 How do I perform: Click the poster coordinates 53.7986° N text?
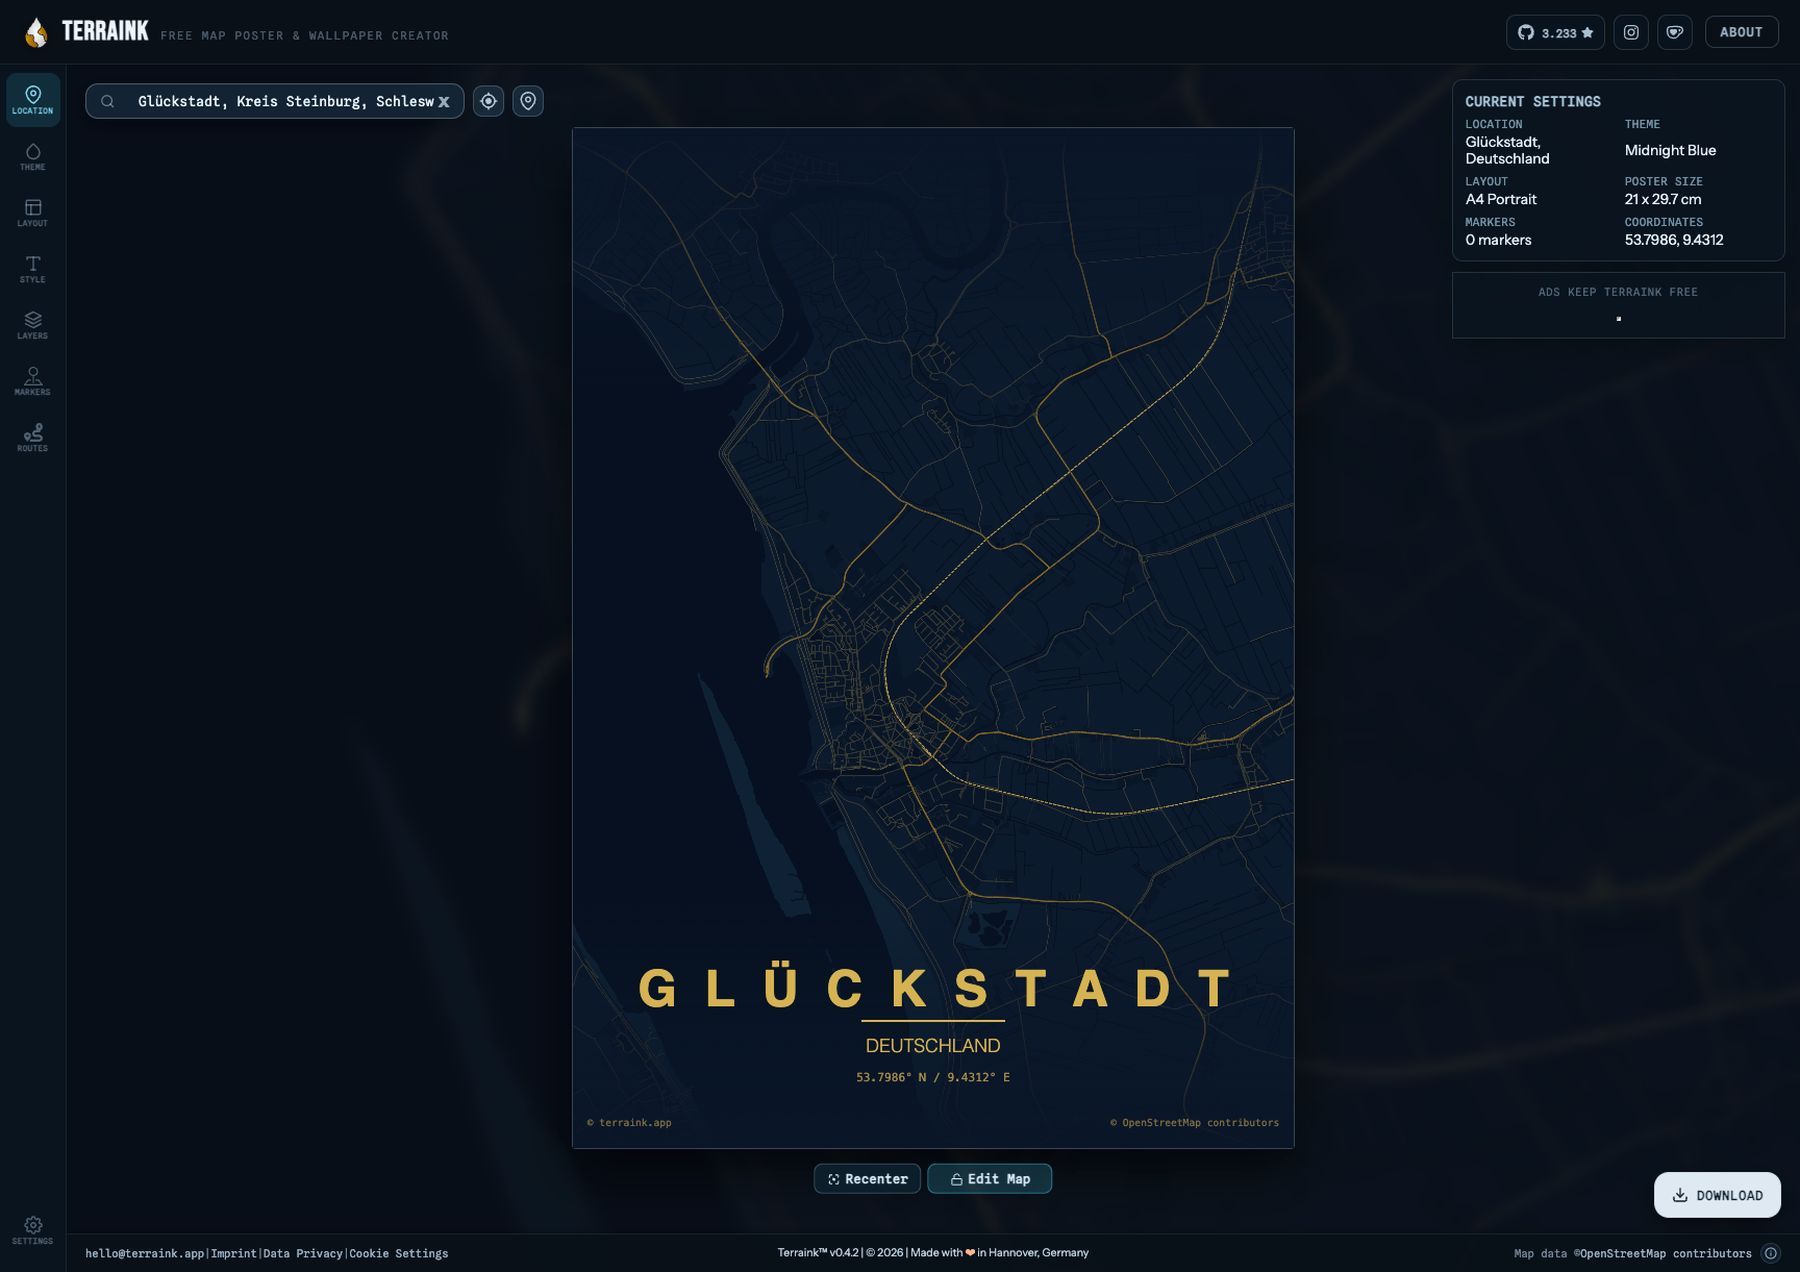click(933, 1077)
